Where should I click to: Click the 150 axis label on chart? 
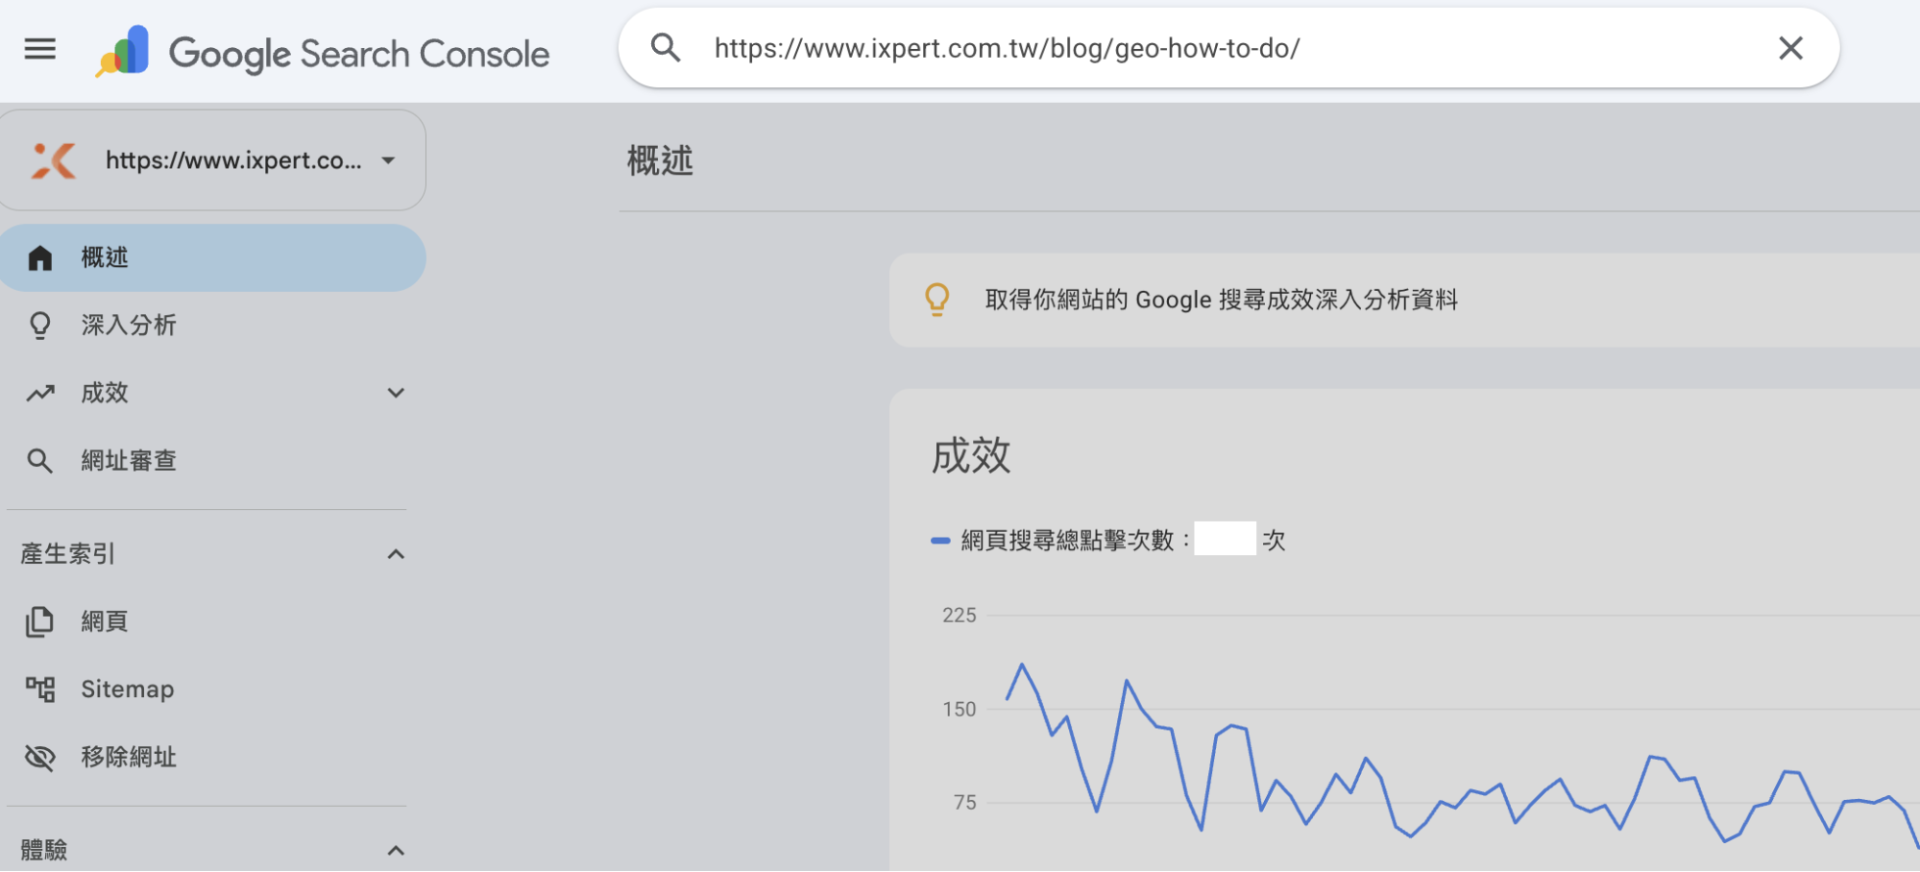click(959, 710)
